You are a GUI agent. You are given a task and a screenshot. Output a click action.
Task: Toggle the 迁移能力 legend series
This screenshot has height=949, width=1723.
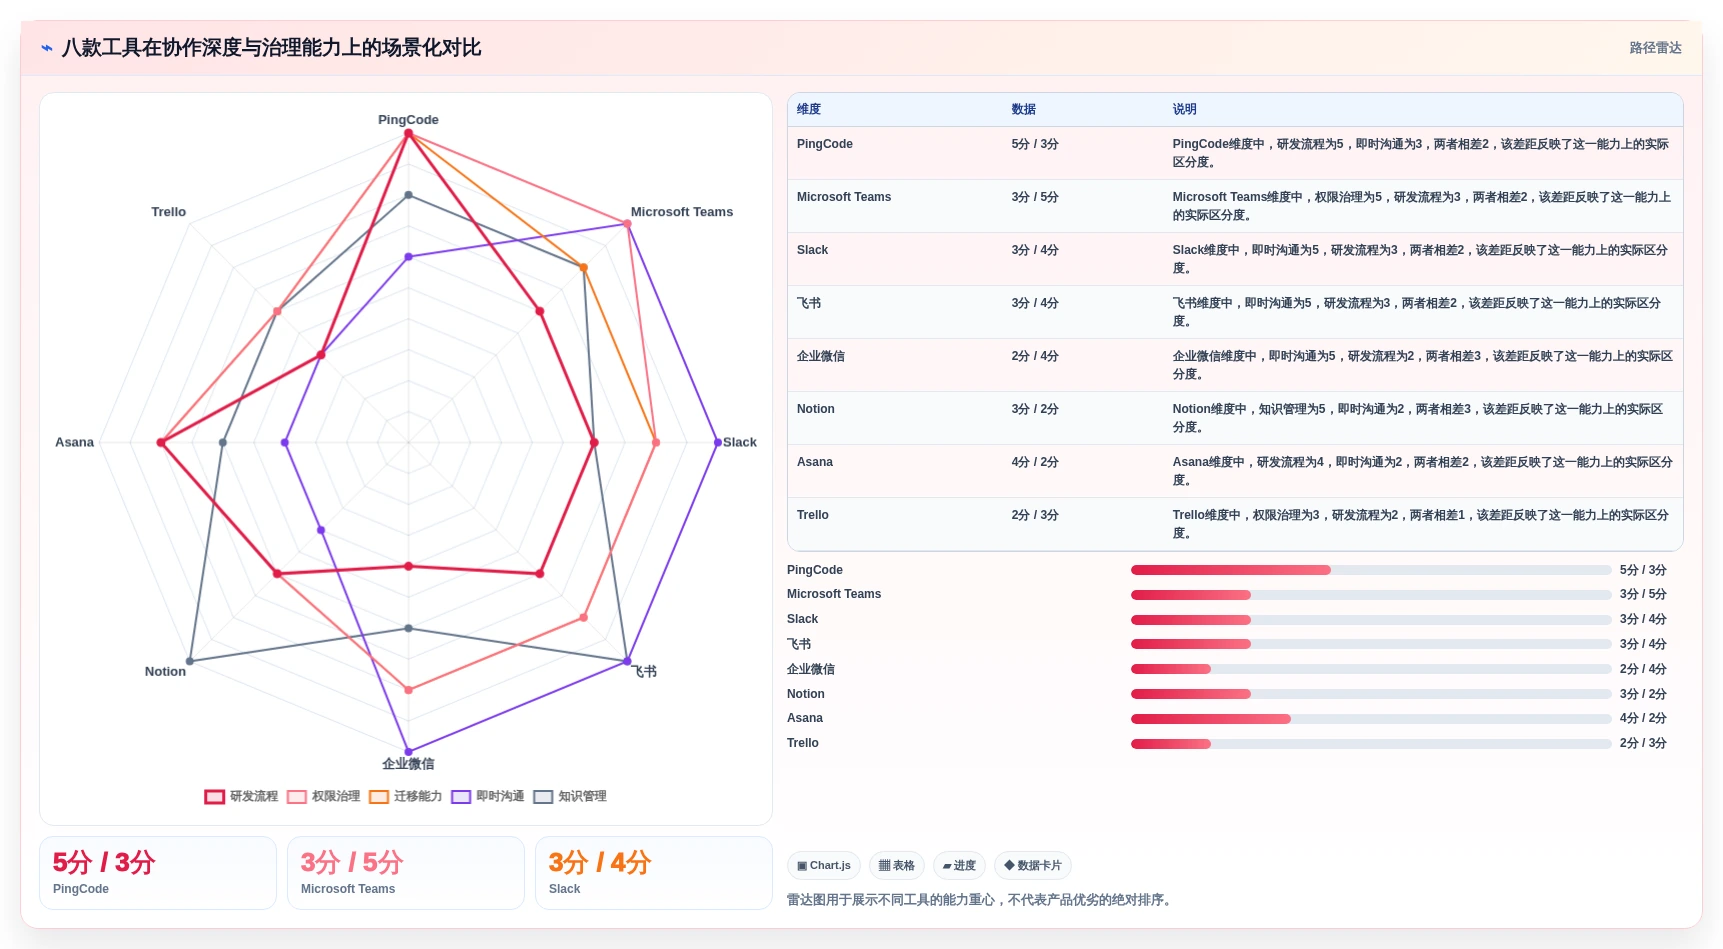click(405, 796)
